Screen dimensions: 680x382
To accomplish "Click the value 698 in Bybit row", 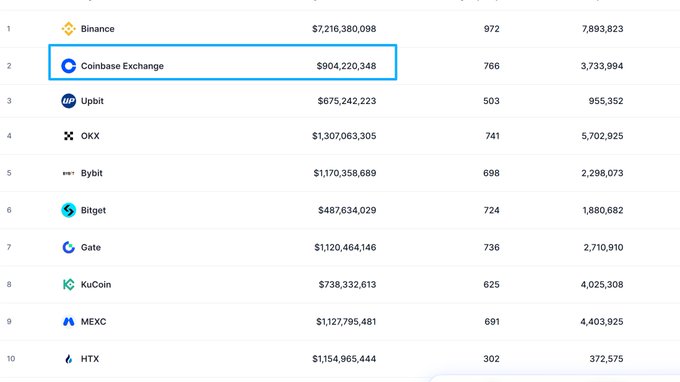I will click(491, 173).
